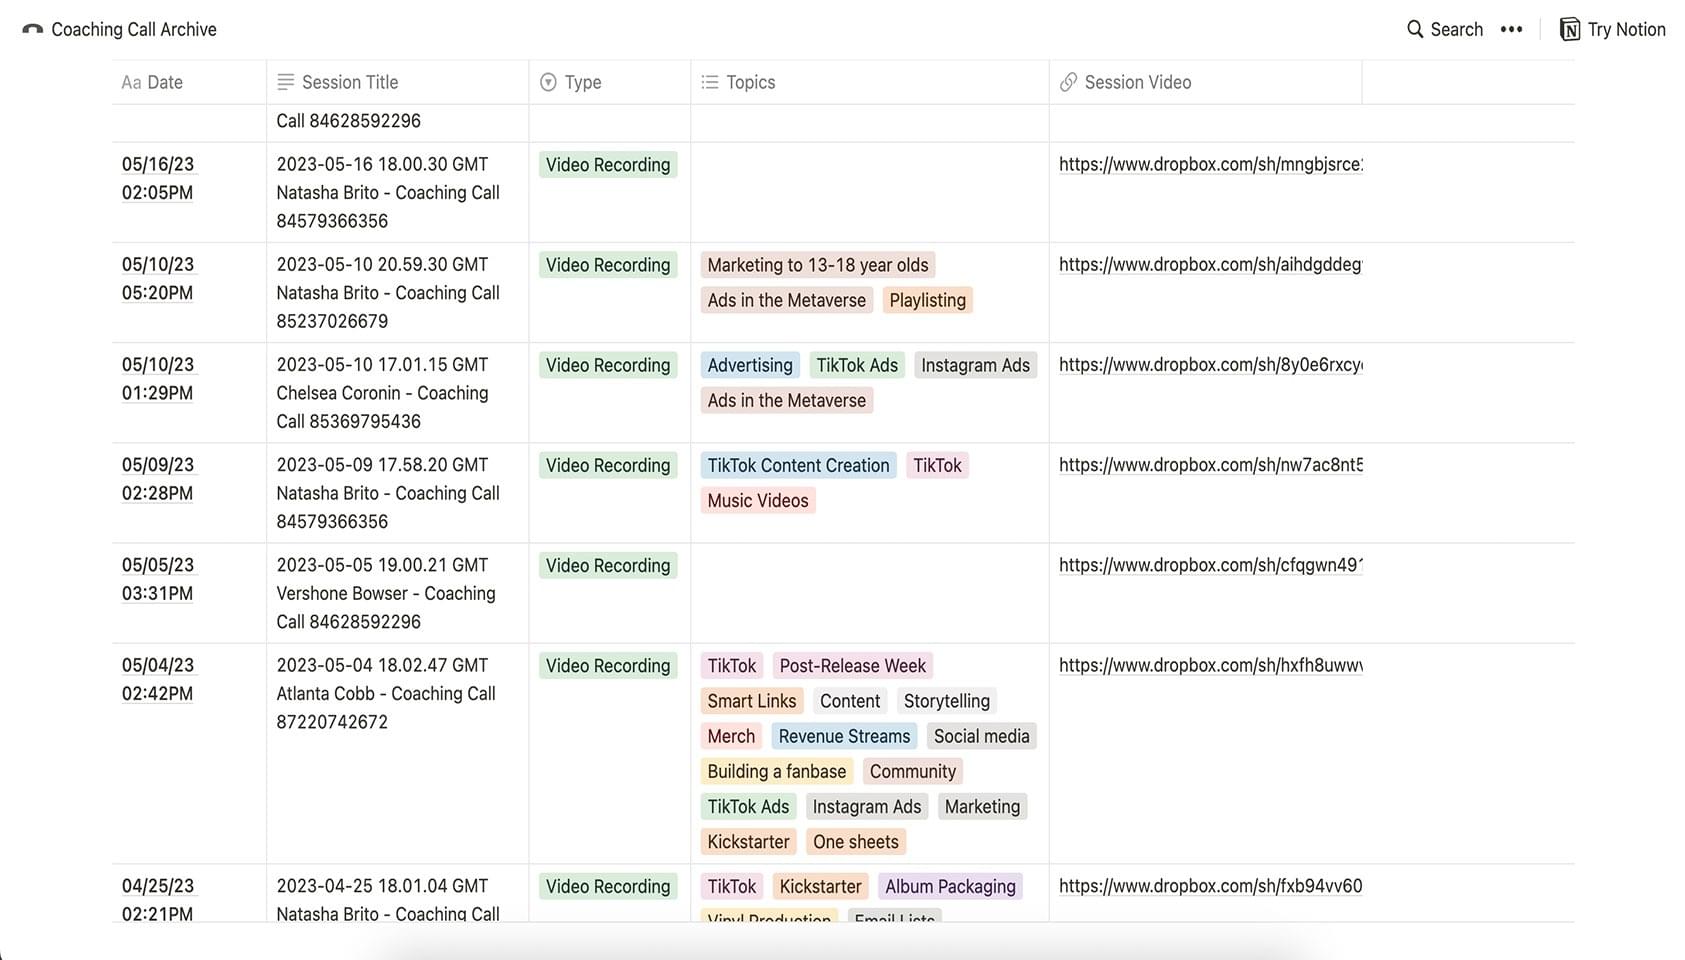This screenshot has height=960, width=1685.
Task: Click the Notion logo icon
Action: pos(1570,29)
